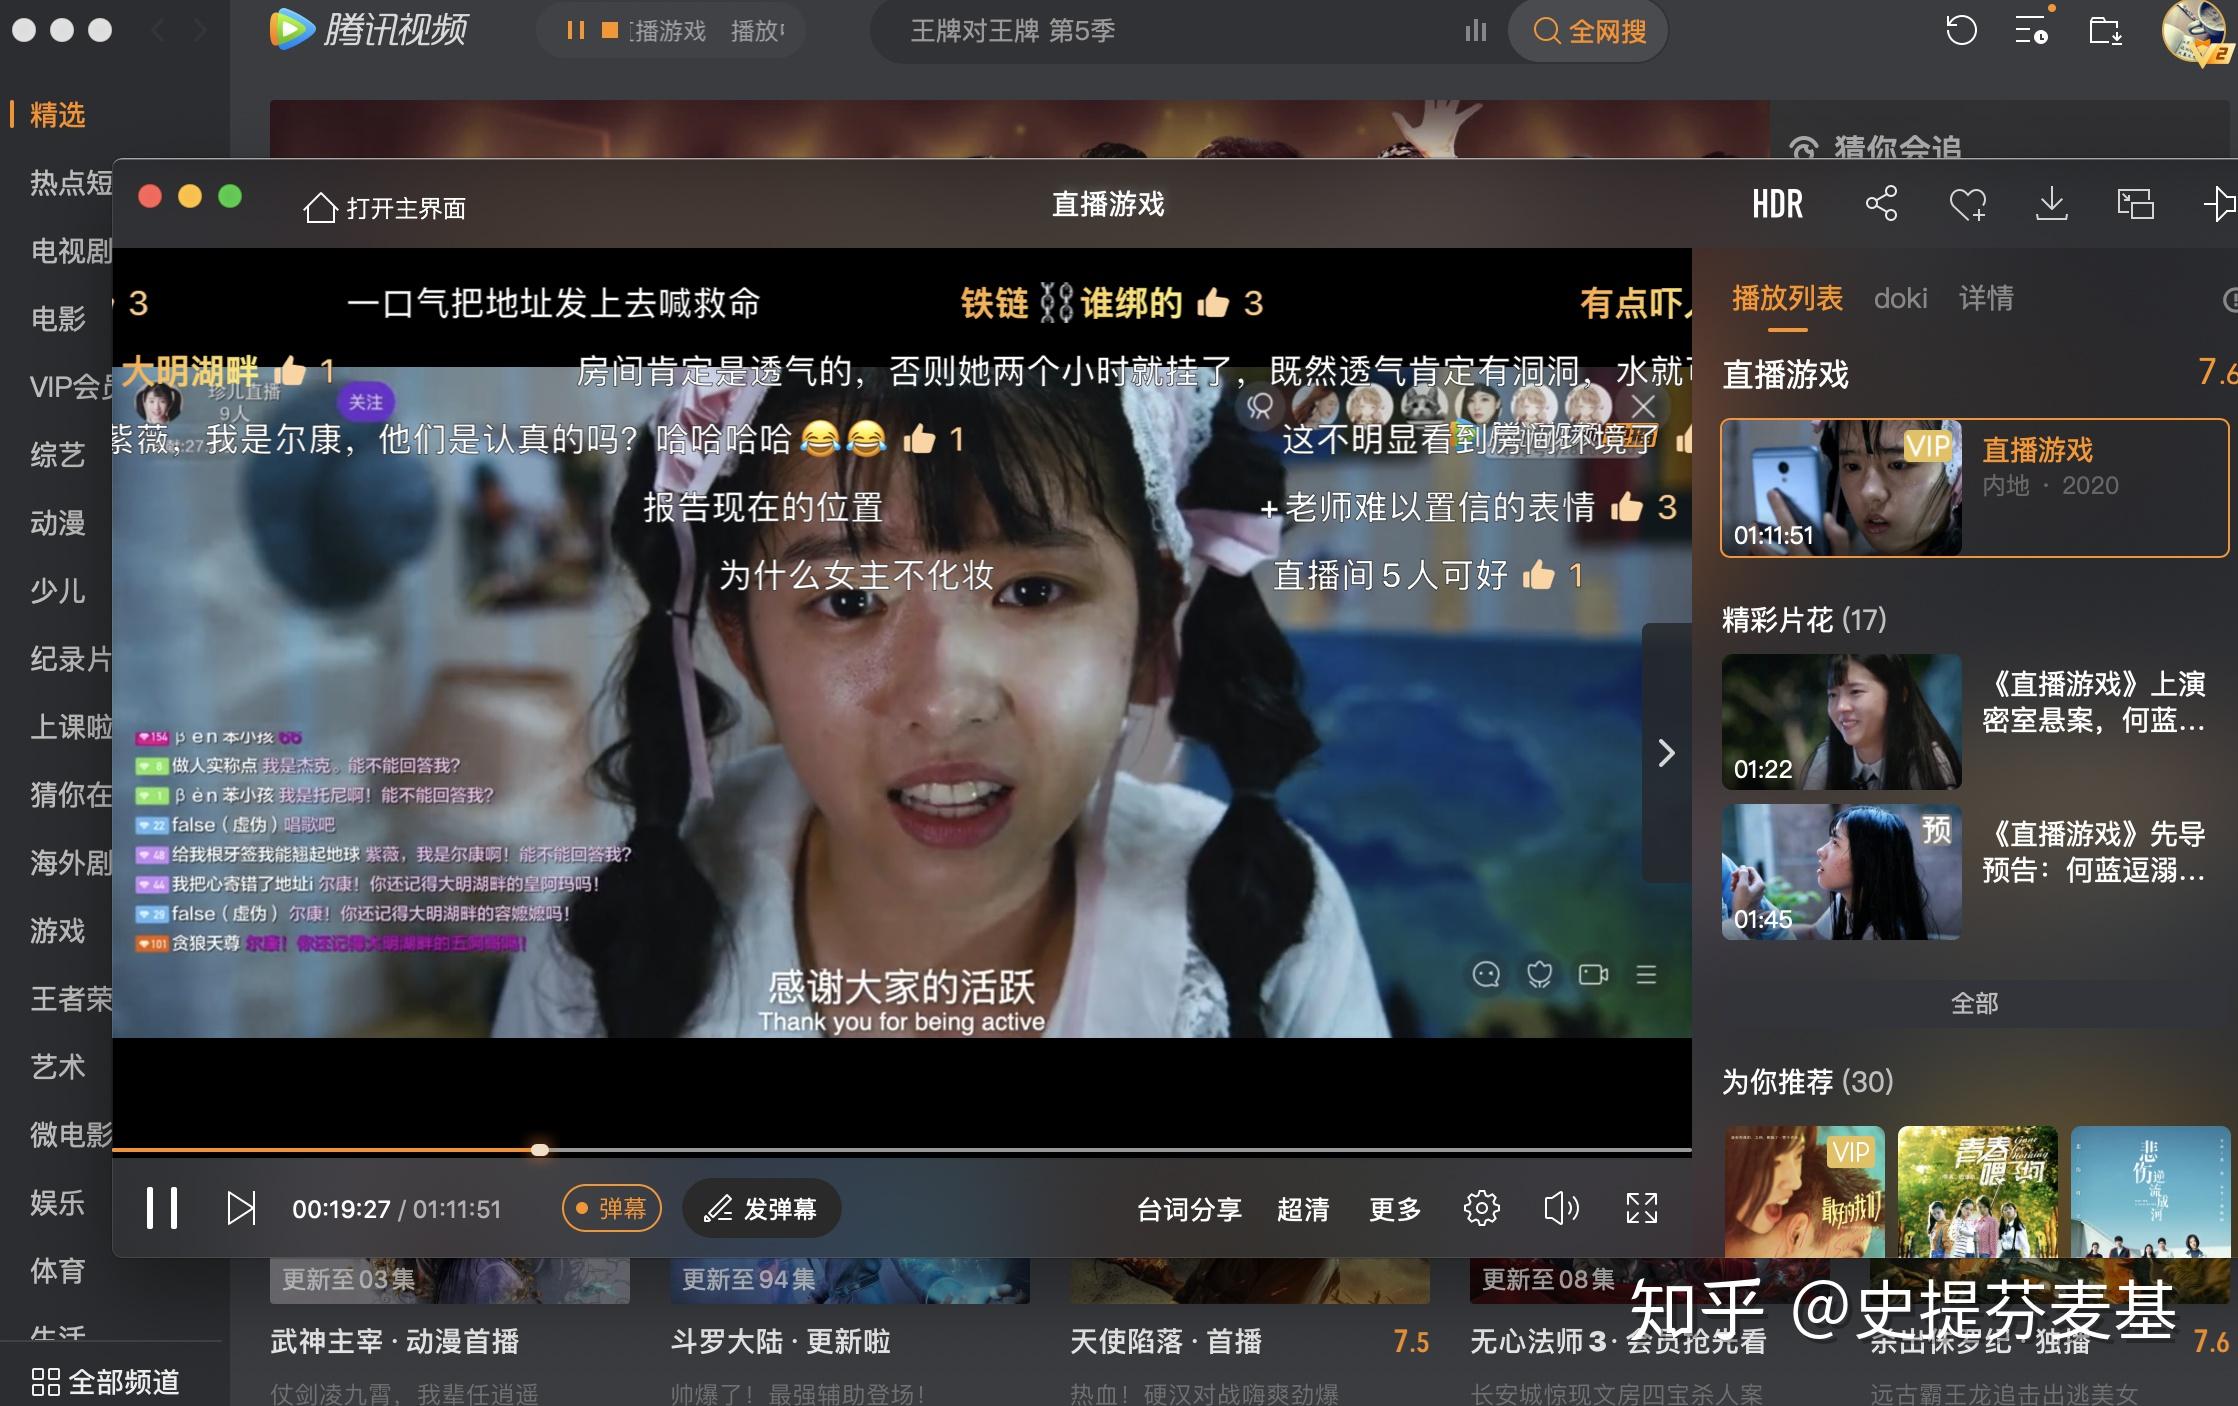
Task: Click the download icon in player header
Action: pyautogui.click(x=2051, y=204)
